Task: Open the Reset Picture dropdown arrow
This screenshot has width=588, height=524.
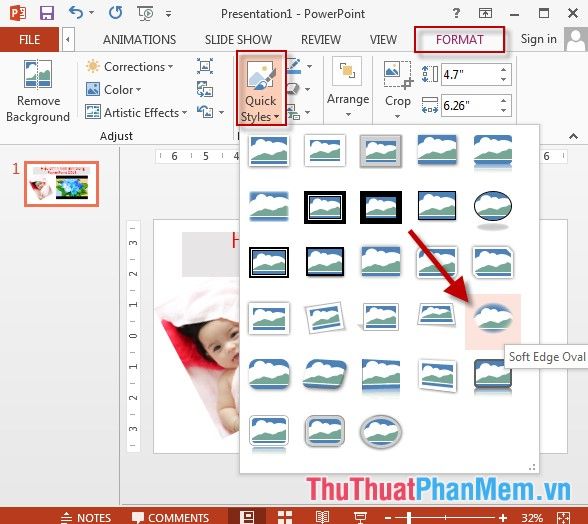Action: tap(222, 112)
